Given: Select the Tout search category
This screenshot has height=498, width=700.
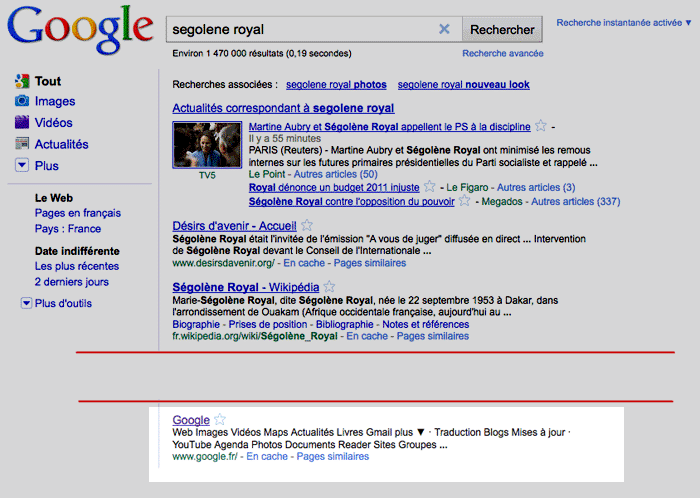Looking at the screenshot, I should click(48, 81).
